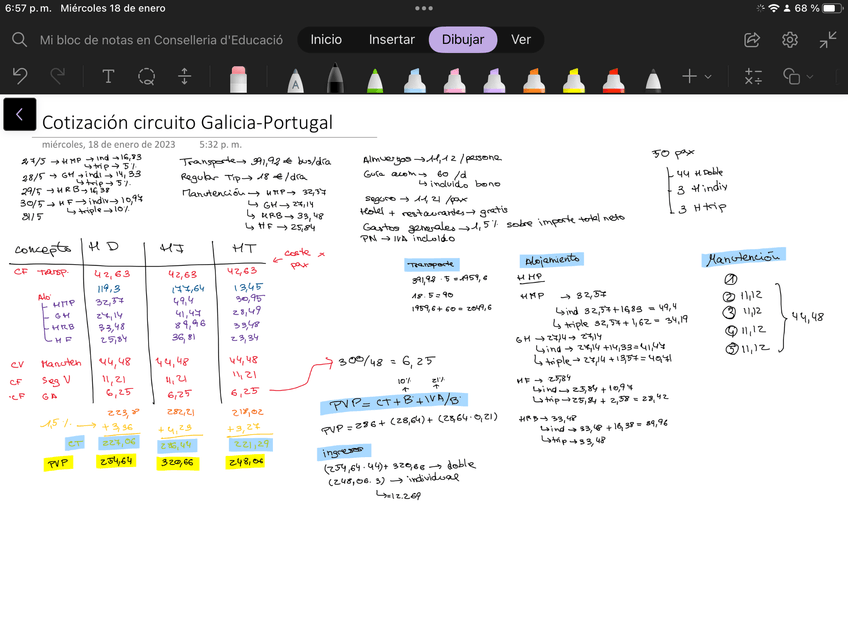This screenshot has height=636, width=848.
Task: Choose the white-tip pen
Action: 653,80
